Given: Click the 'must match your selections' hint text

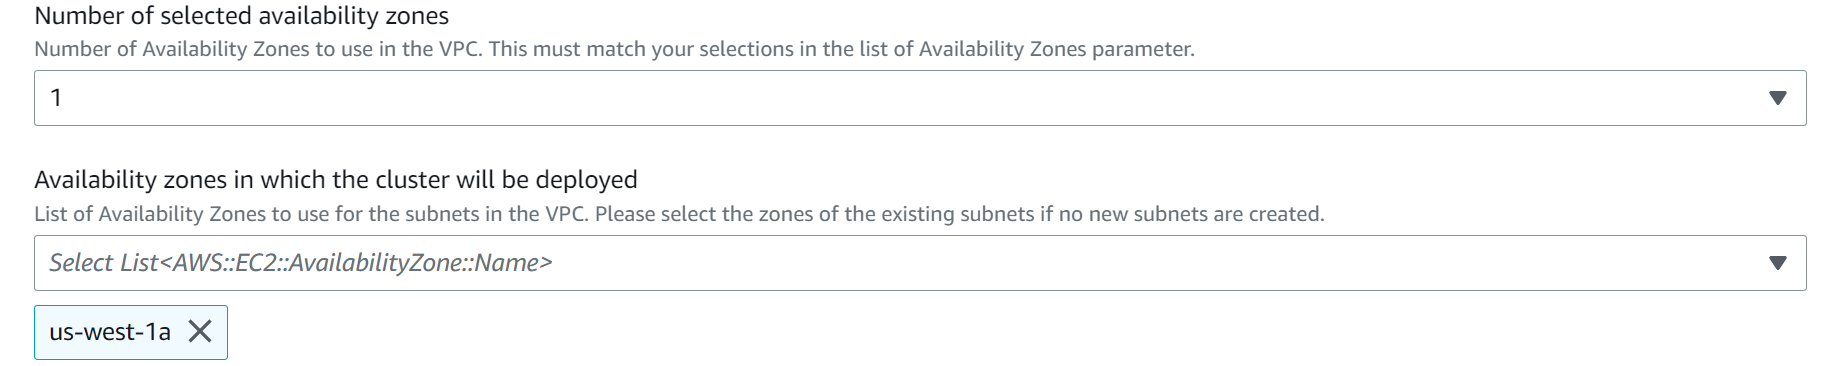Looking at the screenshot, I should [x=664, y=49].
